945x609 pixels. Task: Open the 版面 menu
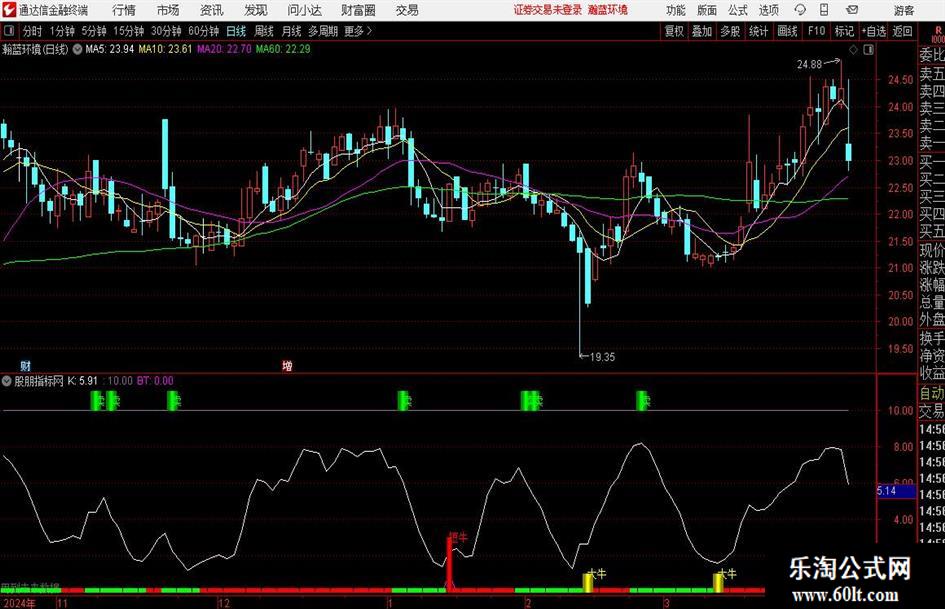[x=707, y=10]
